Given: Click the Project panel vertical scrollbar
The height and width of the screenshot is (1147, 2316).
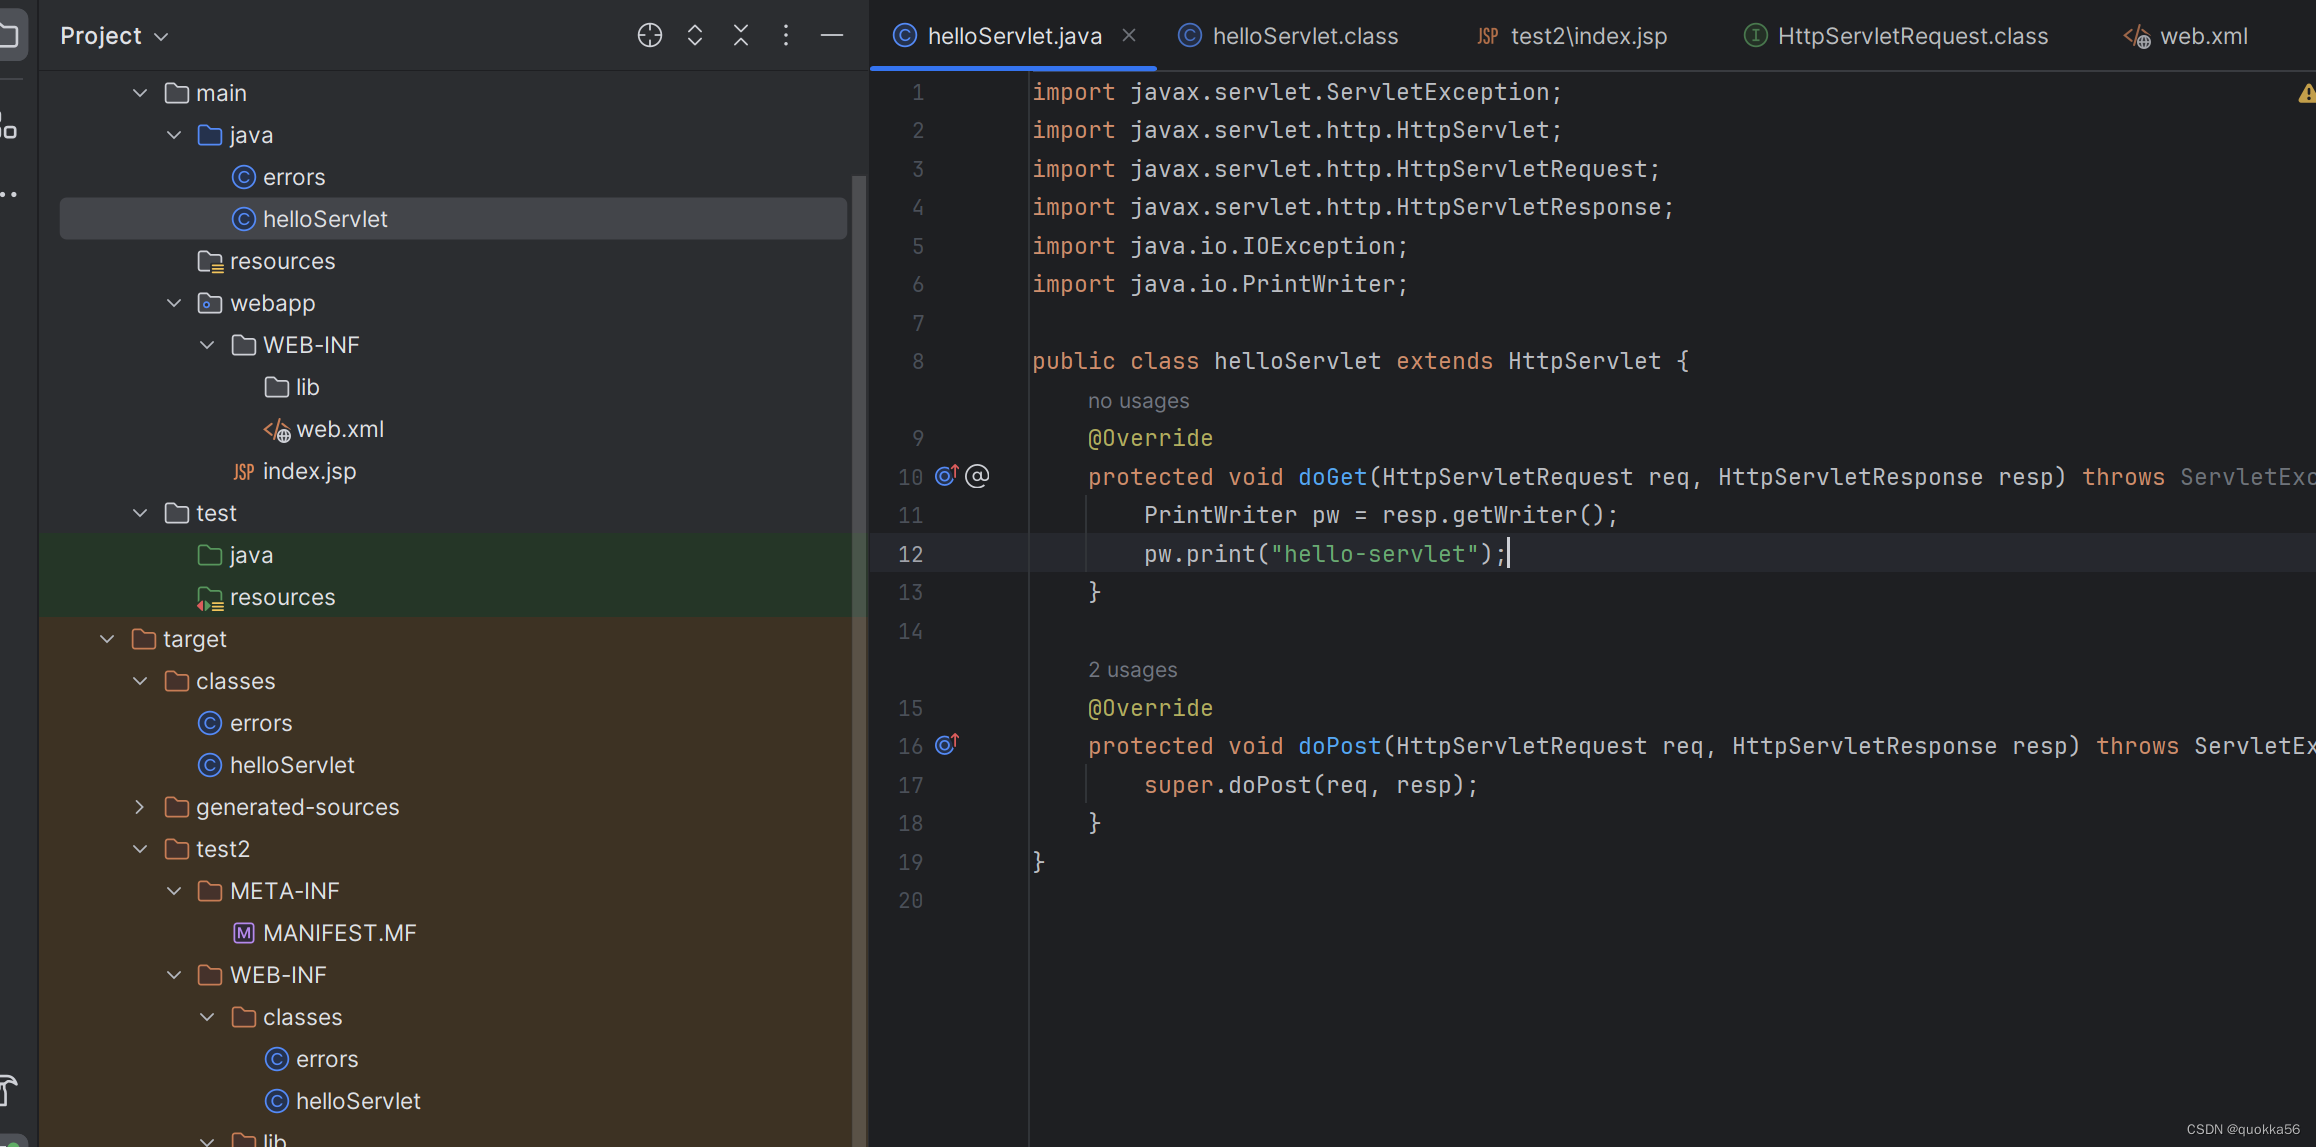Looking at the screenshot, I should tap(858, 660).
